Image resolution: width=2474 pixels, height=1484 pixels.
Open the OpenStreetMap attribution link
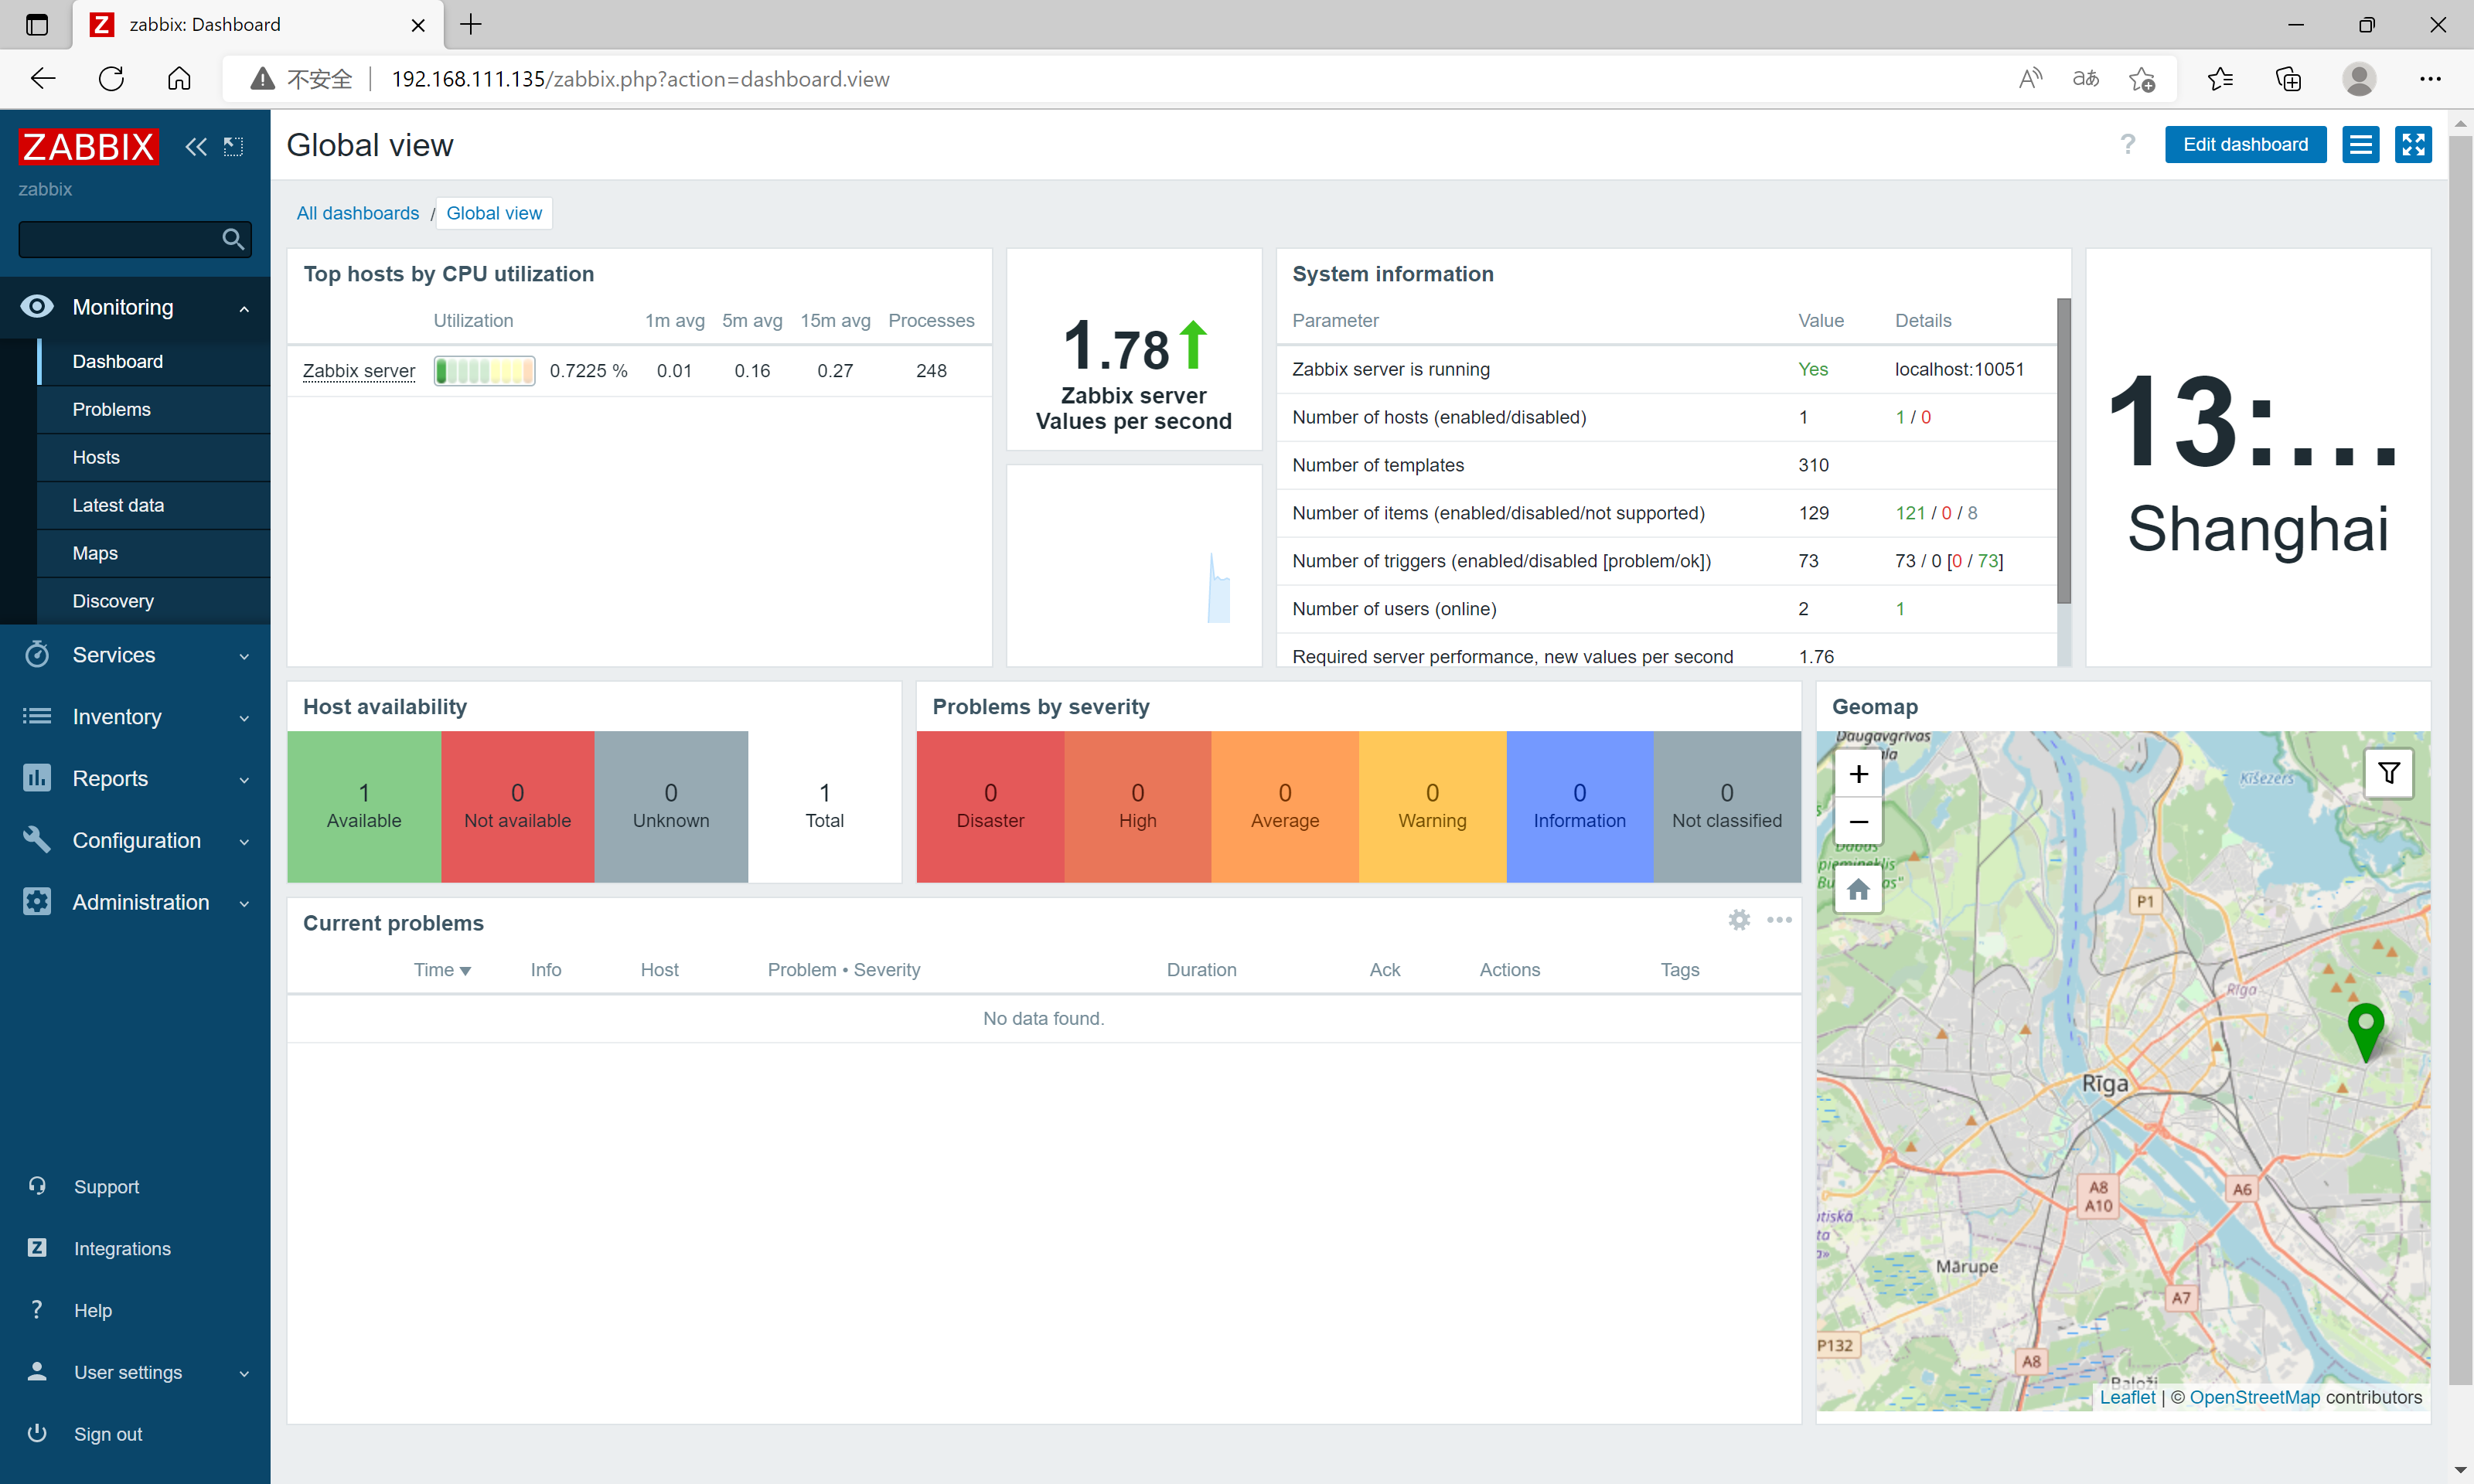(x=2255, y=1397)
